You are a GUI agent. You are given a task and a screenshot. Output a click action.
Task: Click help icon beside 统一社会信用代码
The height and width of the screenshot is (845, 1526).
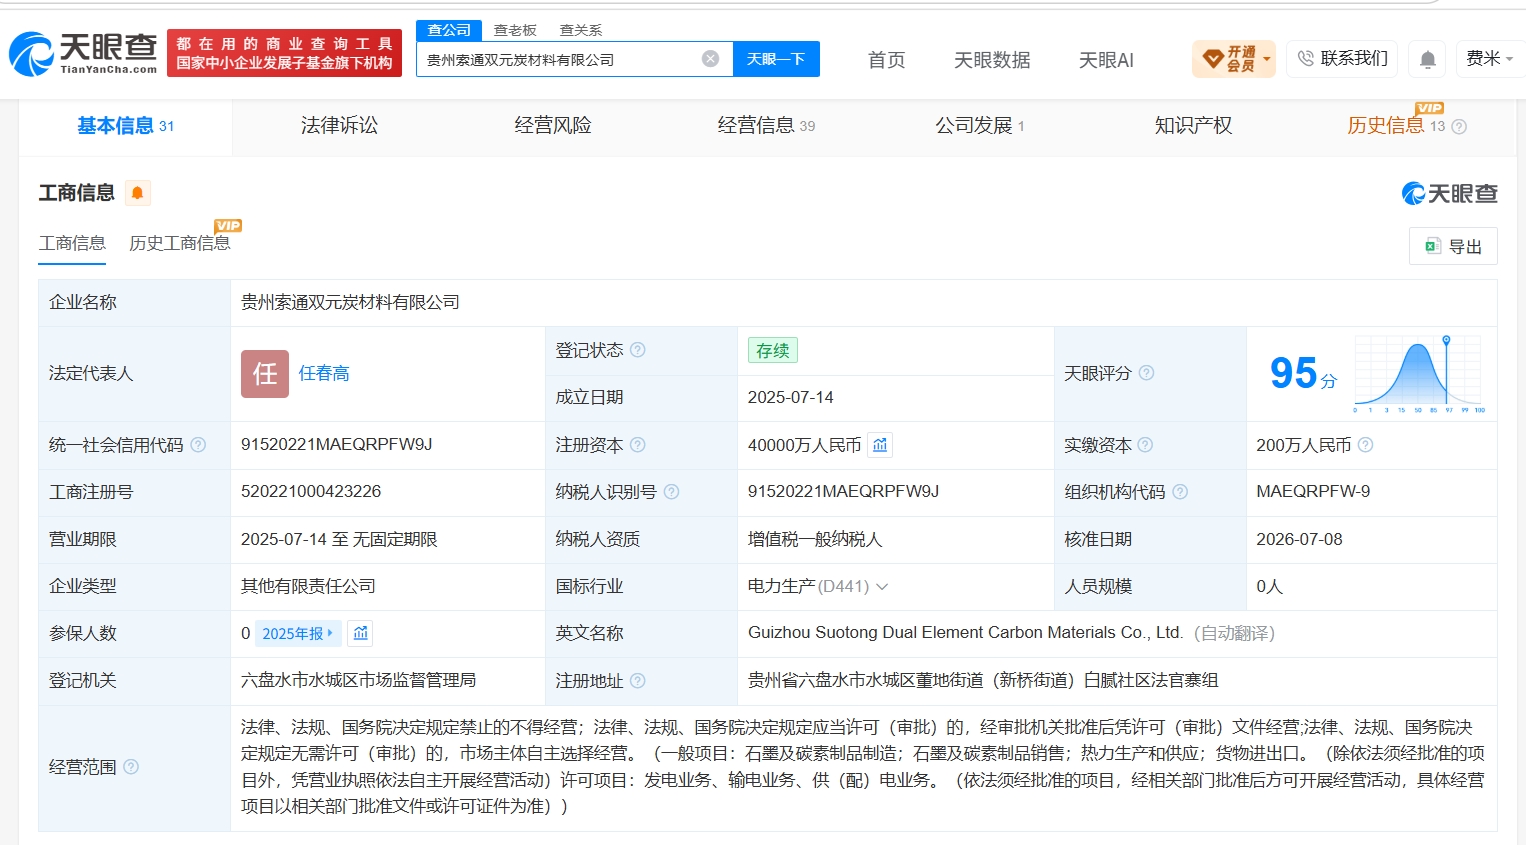click(198, 445)
